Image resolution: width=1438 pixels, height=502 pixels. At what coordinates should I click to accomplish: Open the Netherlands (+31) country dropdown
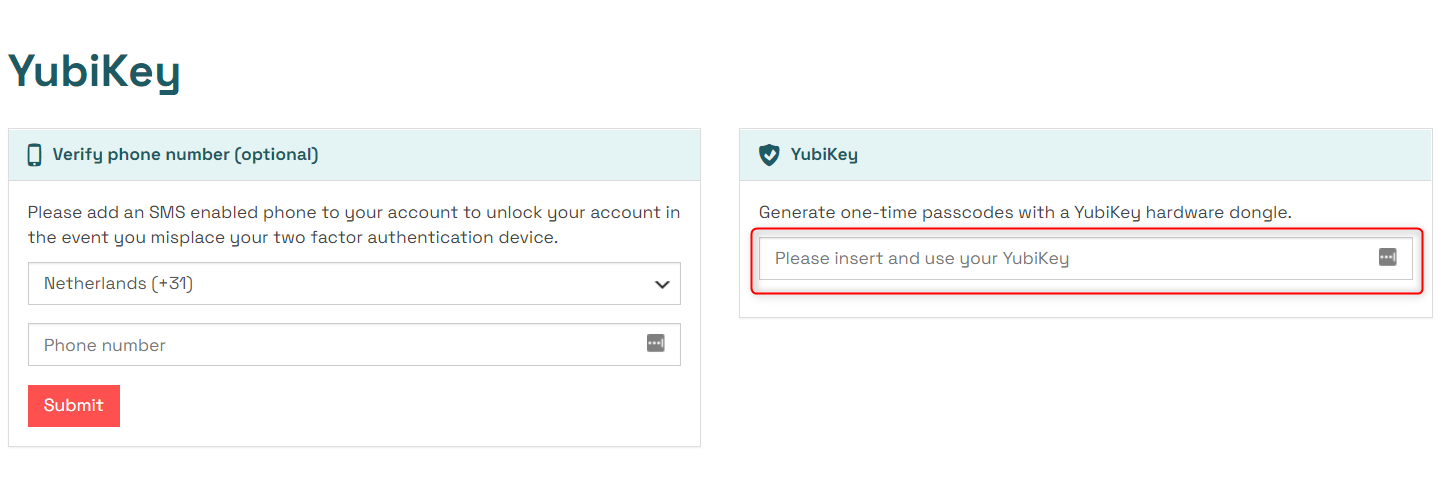click(x=354, y=284)
